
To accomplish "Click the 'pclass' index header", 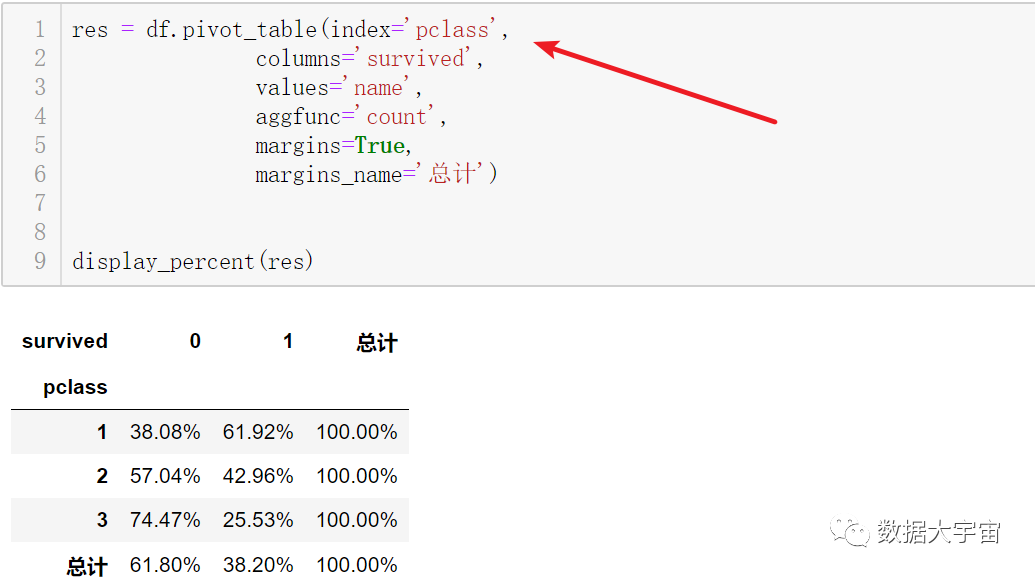I will (x=75, y=387).
